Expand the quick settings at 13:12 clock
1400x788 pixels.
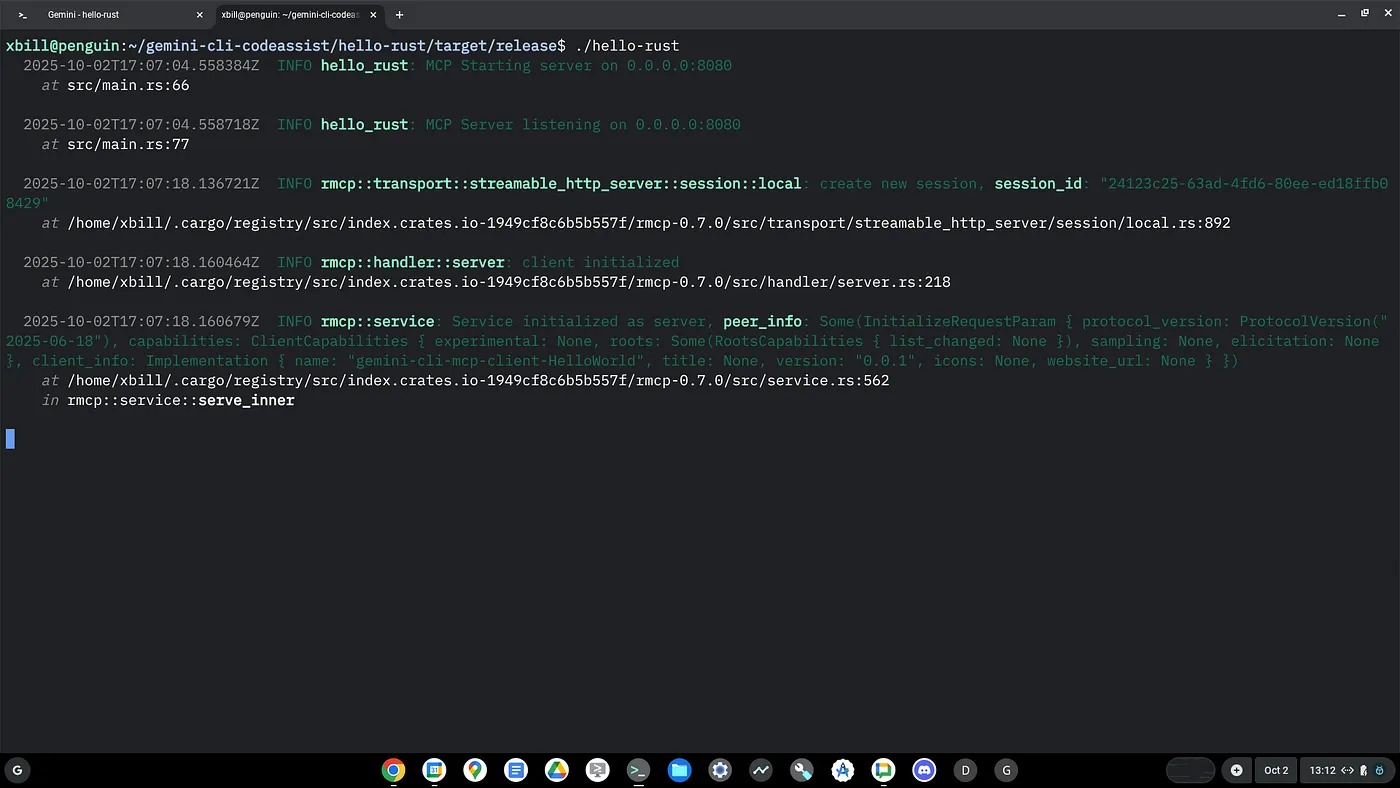[x=1338, y=770]
